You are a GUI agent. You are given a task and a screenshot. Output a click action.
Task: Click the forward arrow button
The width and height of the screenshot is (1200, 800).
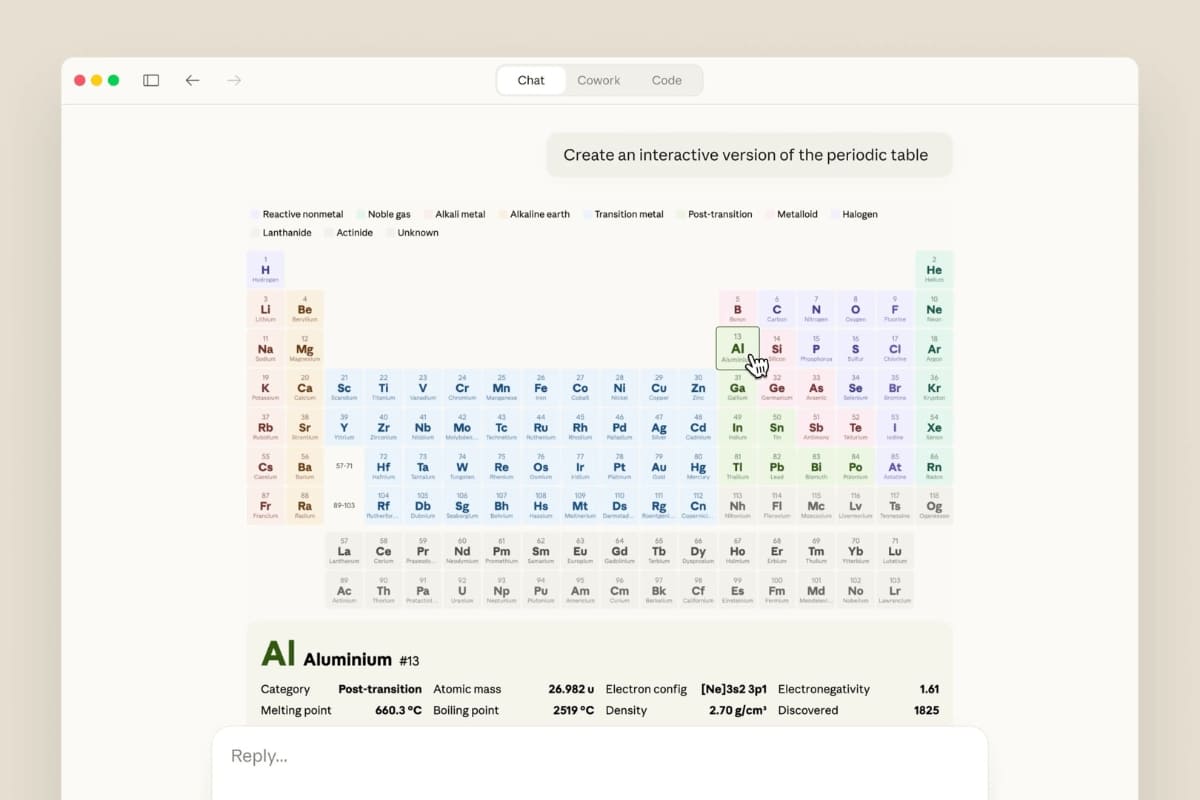(234, 80)
